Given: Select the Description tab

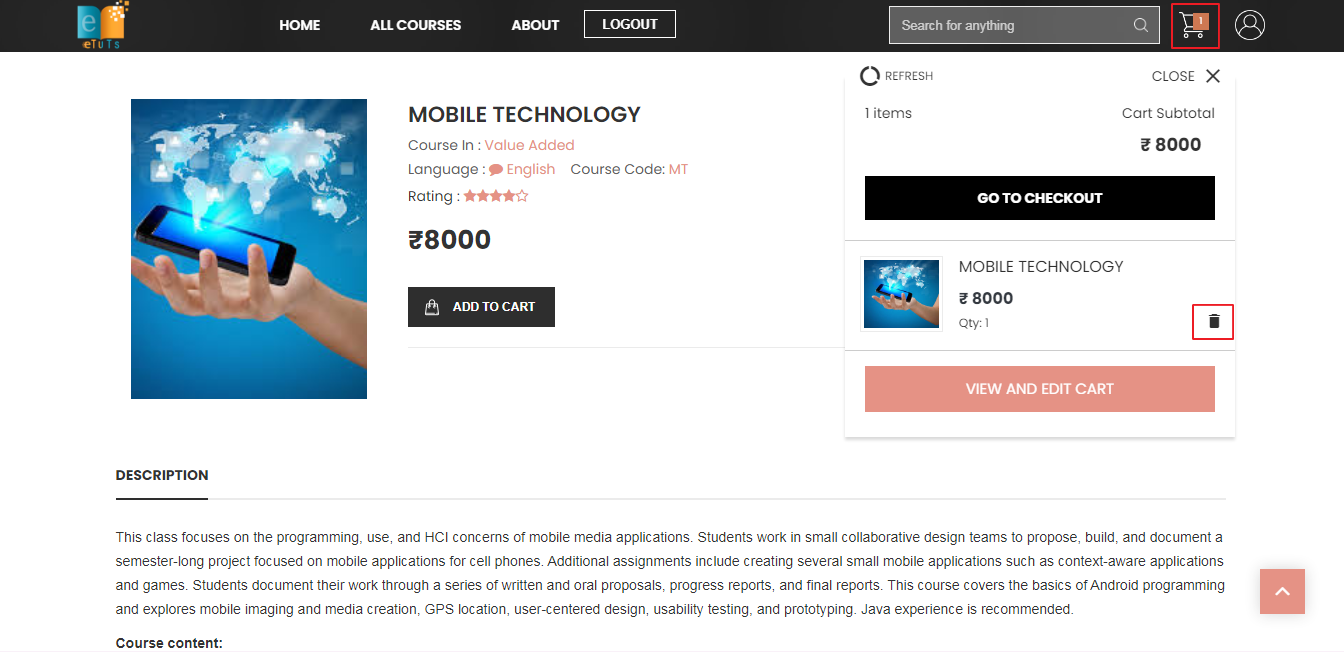Looking at the screenshot, I should coord(162,476).
